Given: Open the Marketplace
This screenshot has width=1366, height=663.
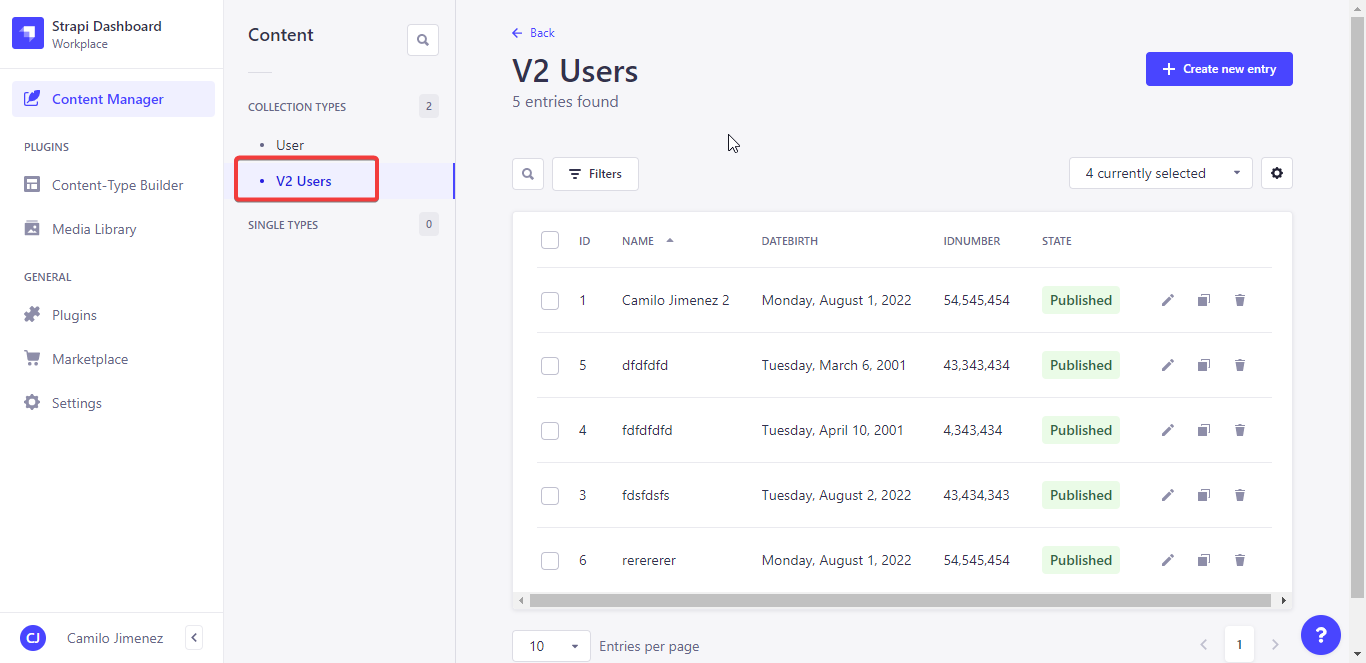Looking at the screenshot, I should (x=89, y=358).
